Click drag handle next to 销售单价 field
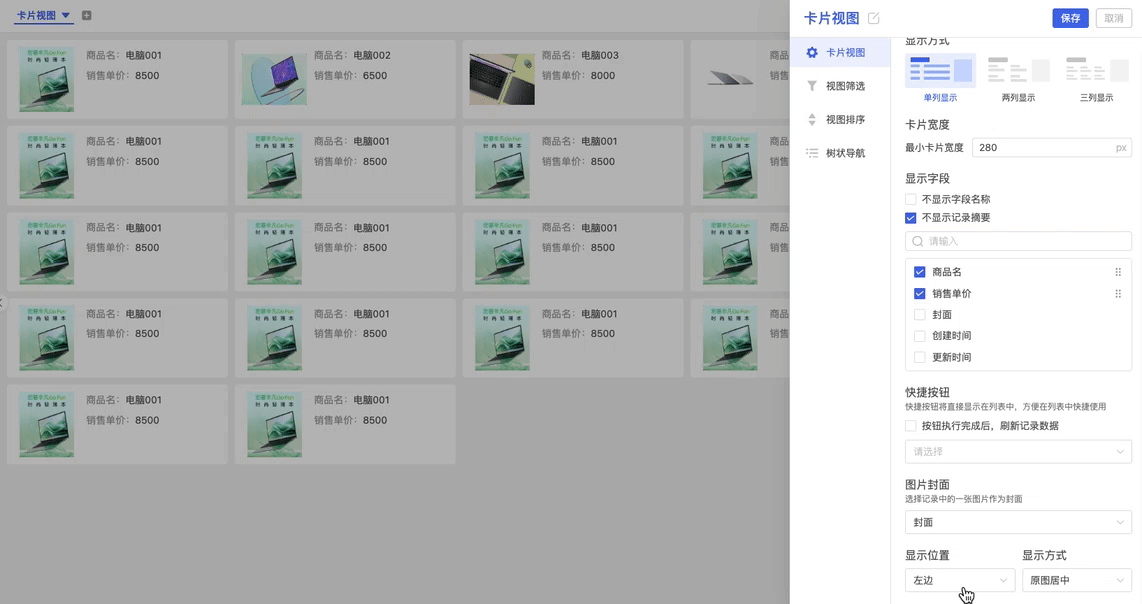Viewport: 1142px width, 604px height. [1118, 294]
